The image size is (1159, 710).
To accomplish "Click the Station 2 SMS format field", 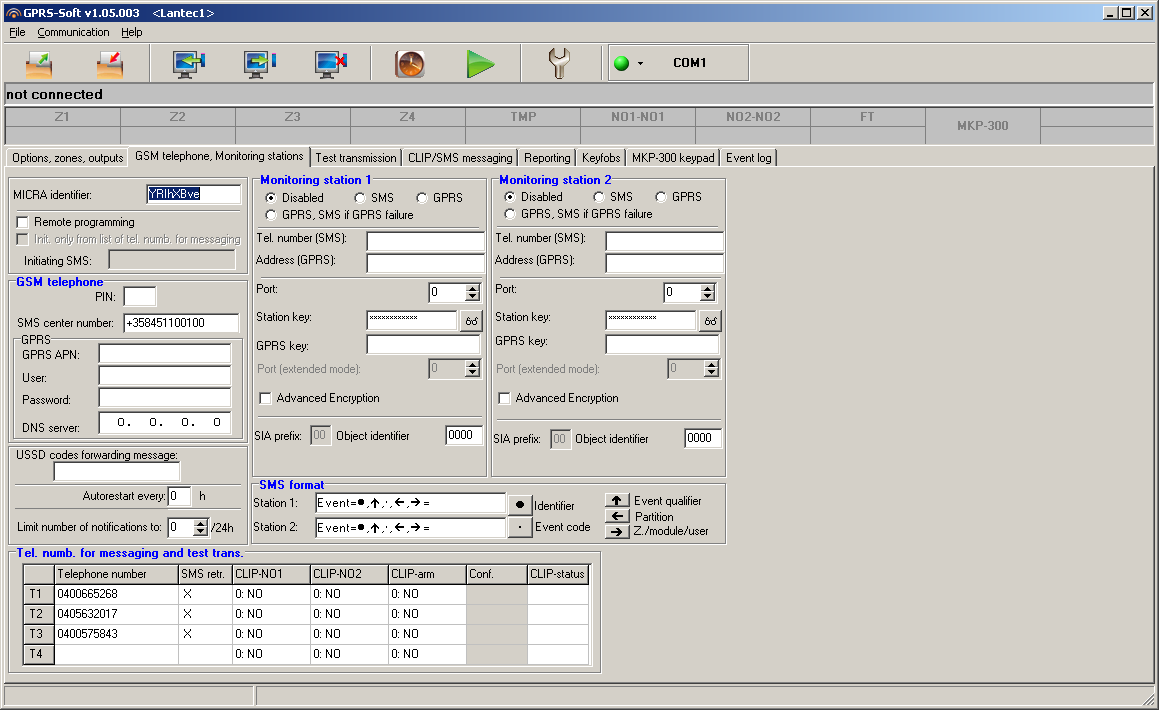I will tap(410, 528).
